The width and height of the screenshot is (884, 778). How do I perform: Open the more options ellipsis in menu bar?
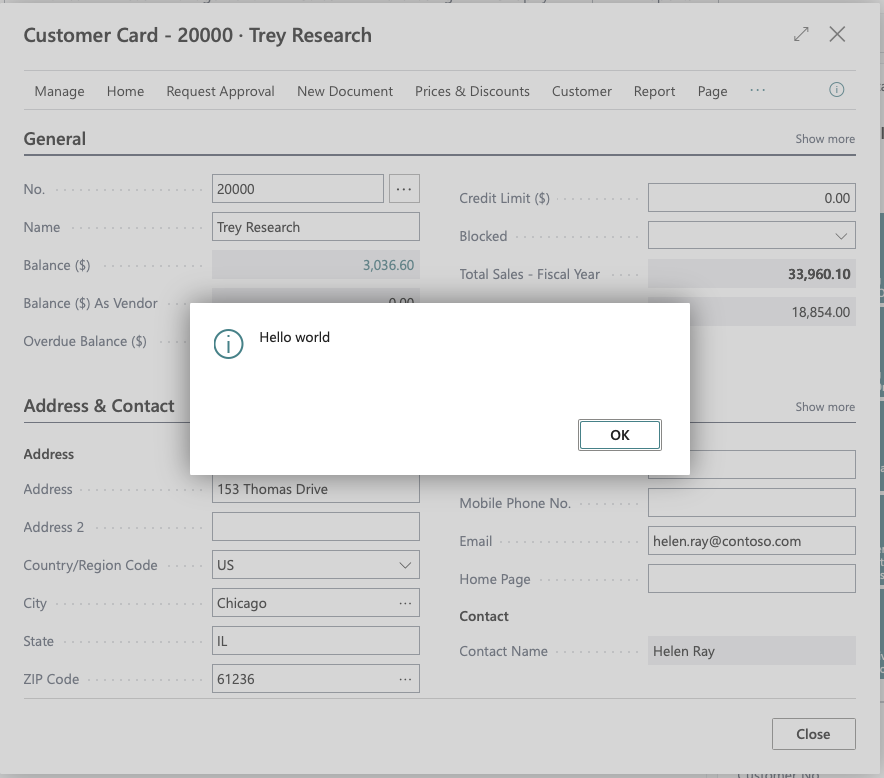[757, 90]
